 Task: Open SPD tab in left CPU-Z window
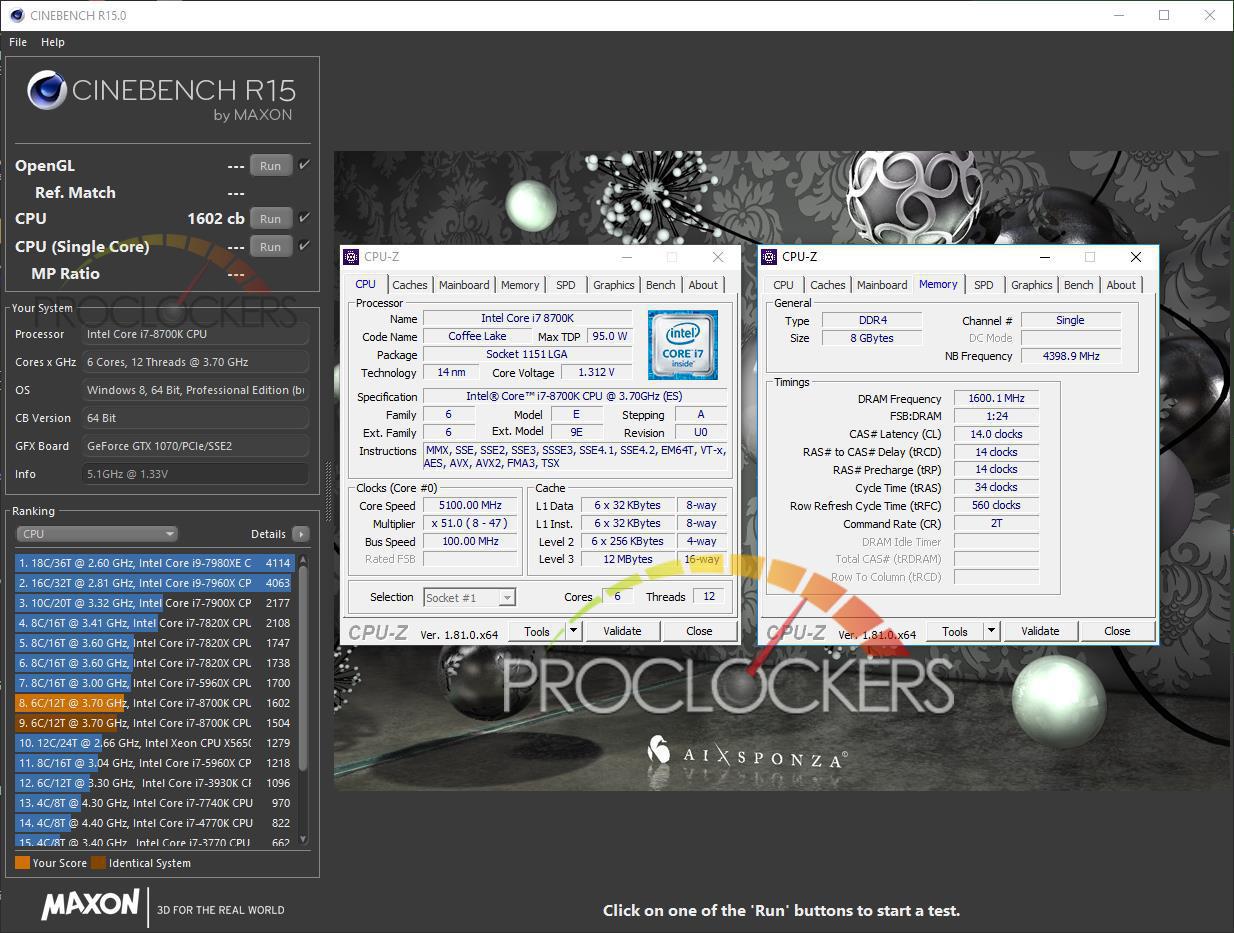566,285
